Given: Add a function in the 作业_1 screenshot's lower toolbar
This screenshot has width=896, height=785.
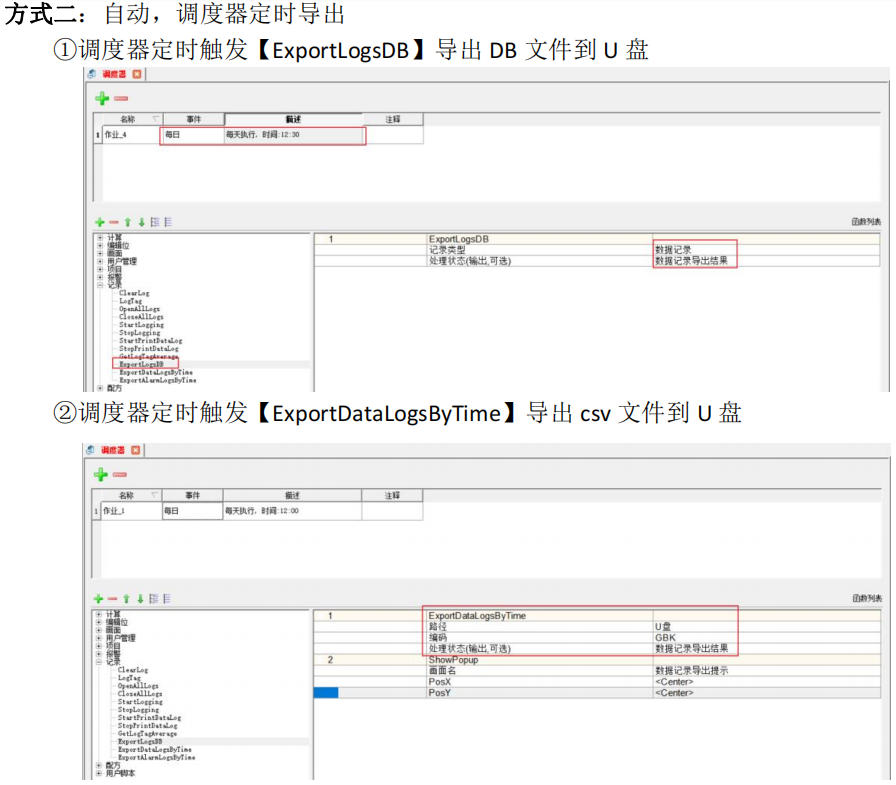Looking at the screenshot, I should pyautogui.click(x=98, y=598).
